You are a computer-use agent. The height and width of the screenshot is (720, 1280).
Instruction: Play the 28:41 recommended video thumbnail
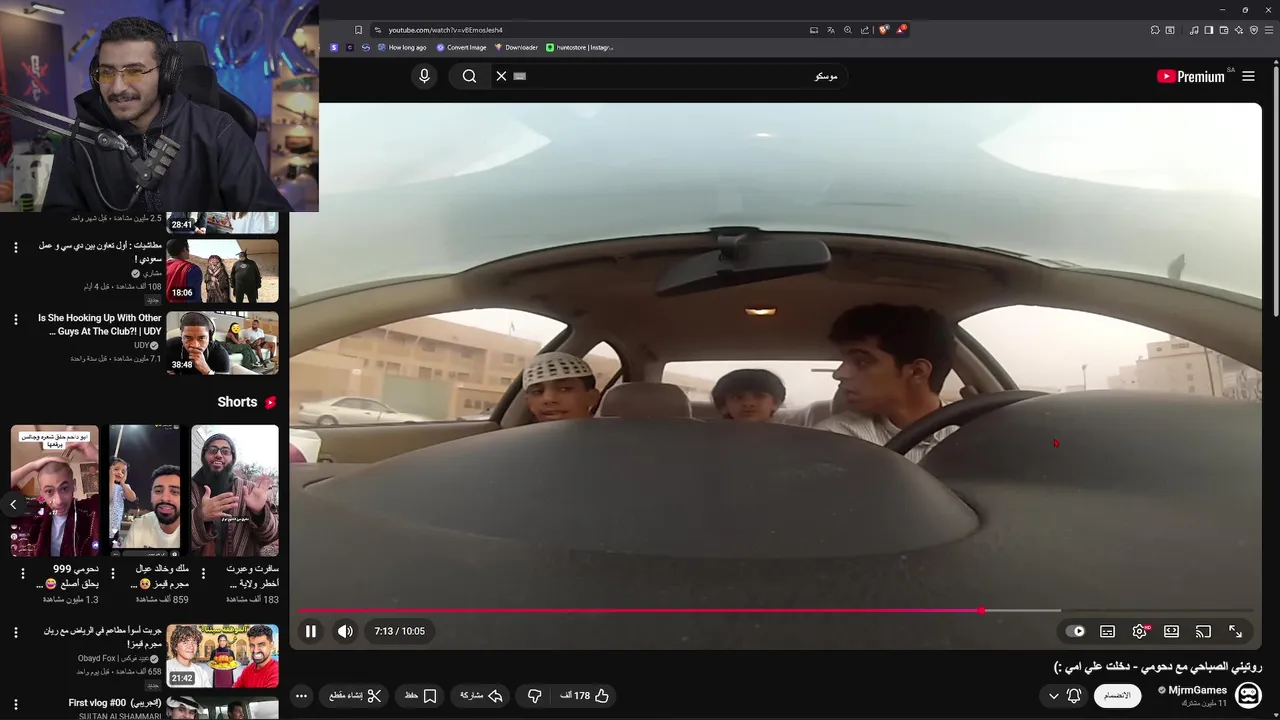(x=222, y=222)
